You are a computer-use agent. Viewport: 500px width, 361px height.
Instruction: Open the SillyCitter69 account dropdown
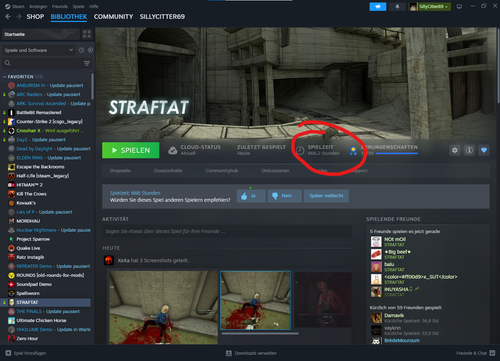point(430,7)
